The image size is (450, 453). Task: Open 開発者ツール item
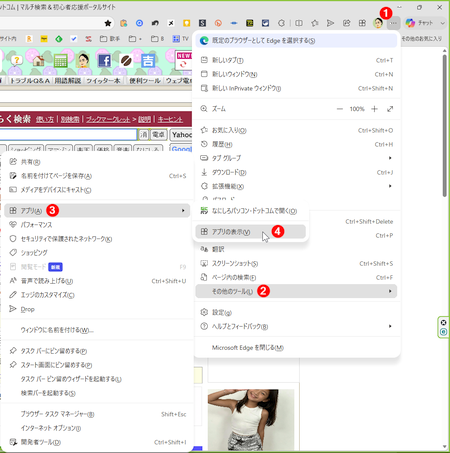pyautogui.click(x=97, y=442)
